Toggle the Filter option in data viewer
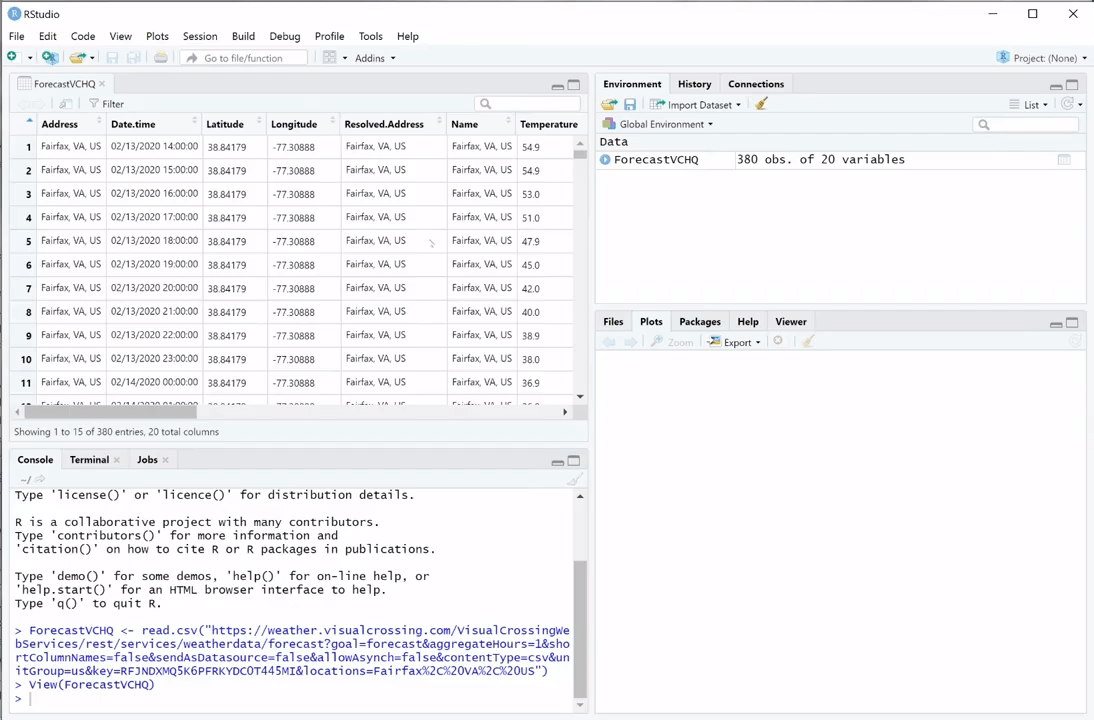 (x=106, y=104)
